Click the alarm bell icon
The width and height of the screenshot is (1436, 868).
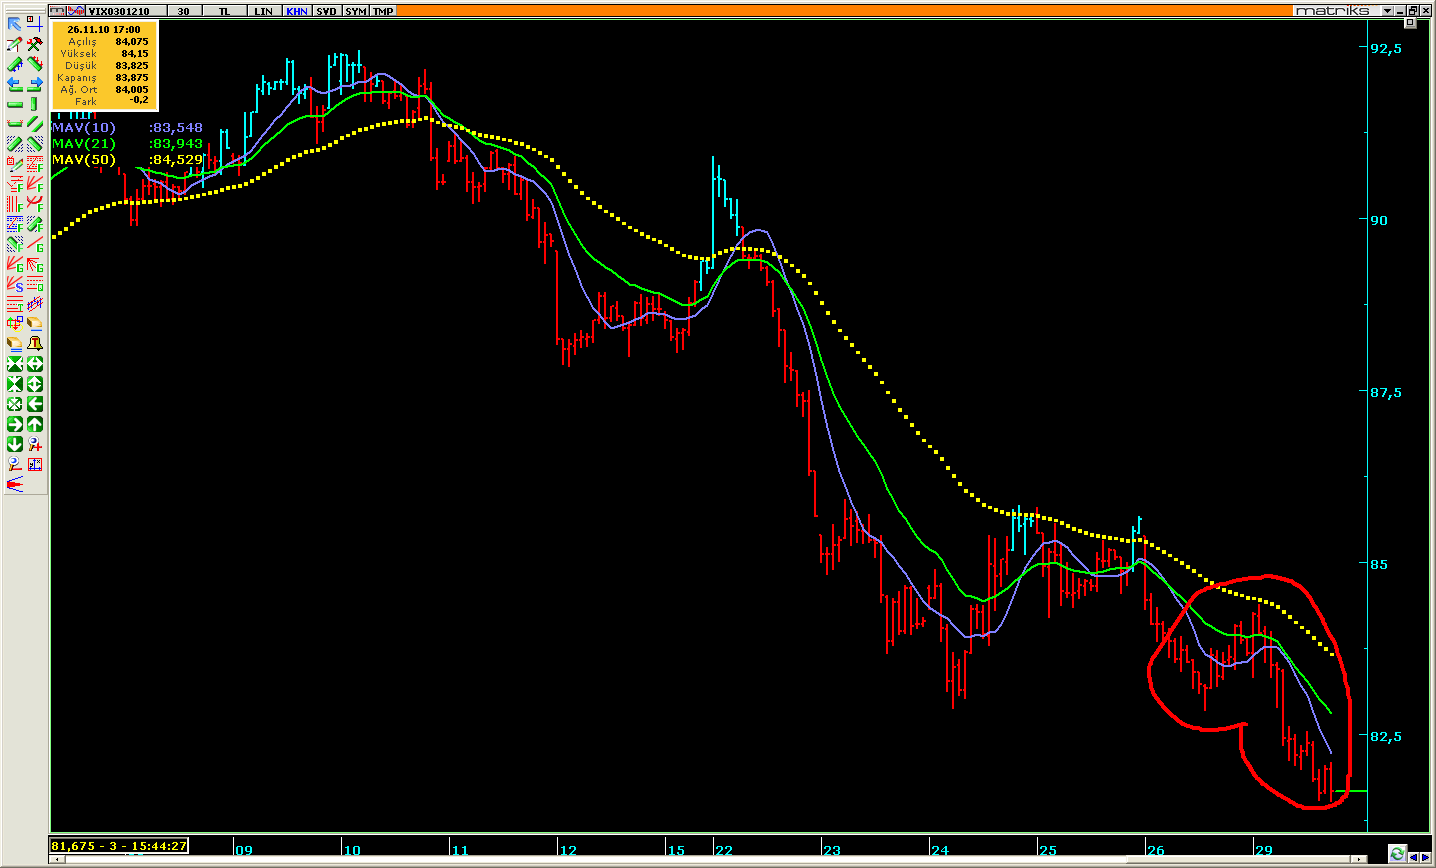coord(35,344)
